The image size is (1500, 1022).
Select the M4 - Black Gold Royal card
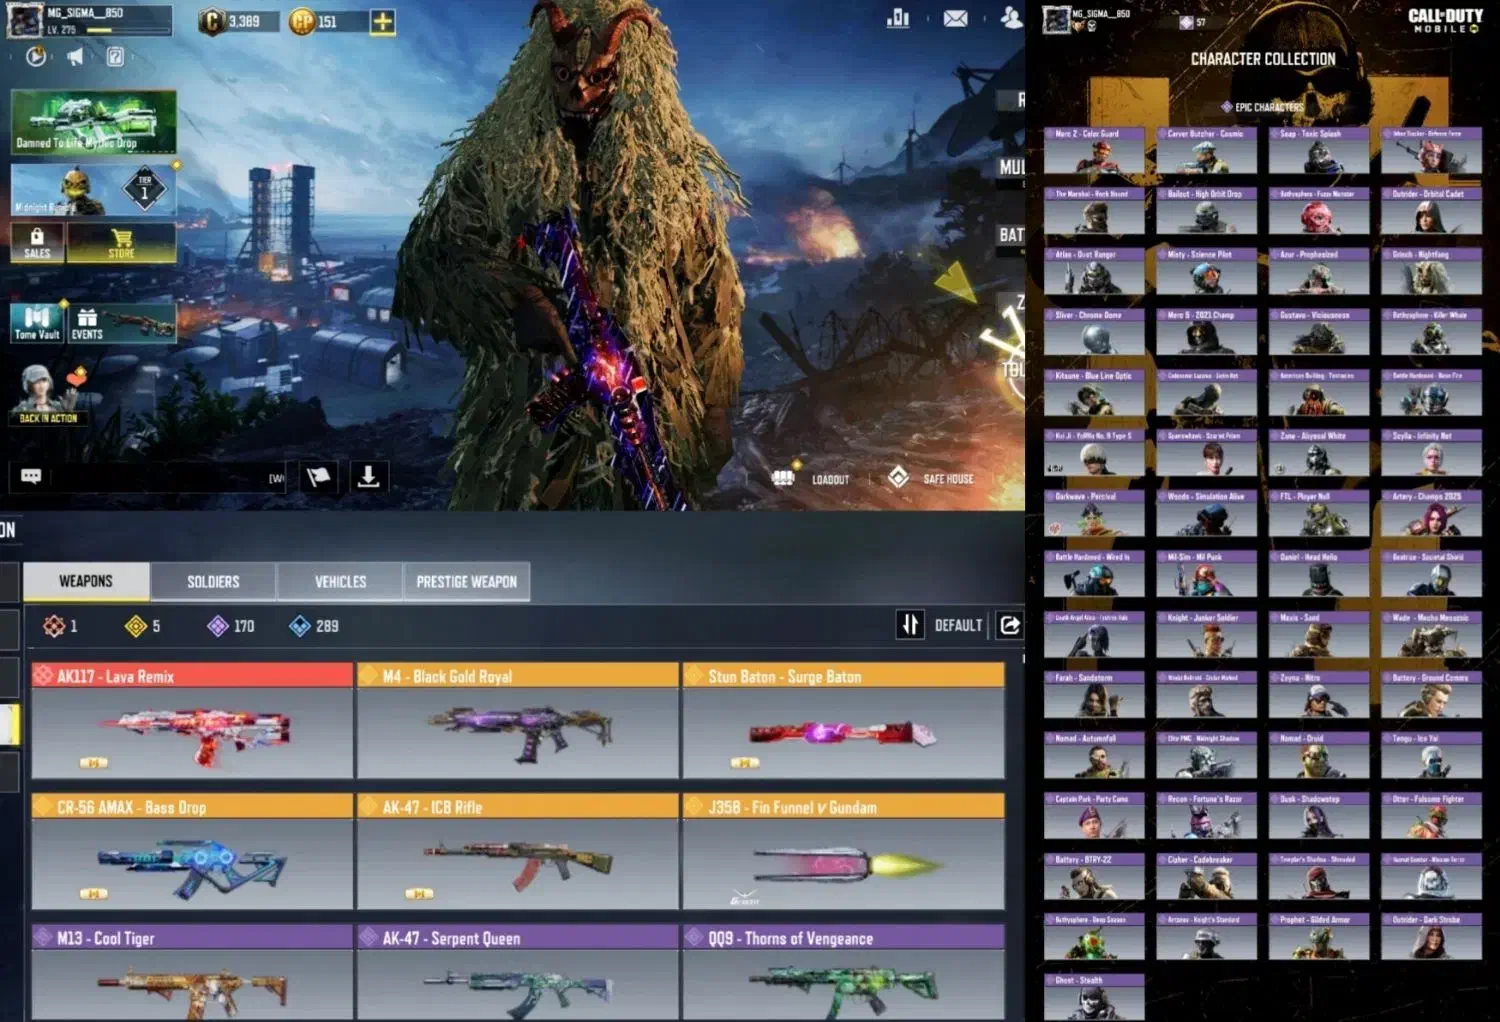(518, 720)
